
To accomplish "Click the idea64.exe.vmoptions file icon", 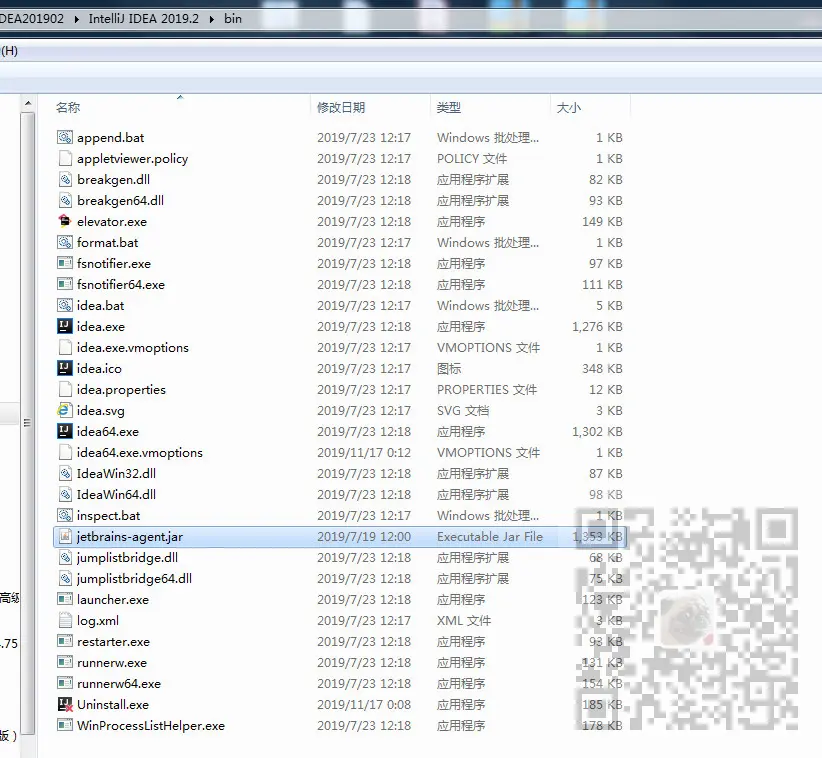I will pyautogui.click(x=64, y=452).
